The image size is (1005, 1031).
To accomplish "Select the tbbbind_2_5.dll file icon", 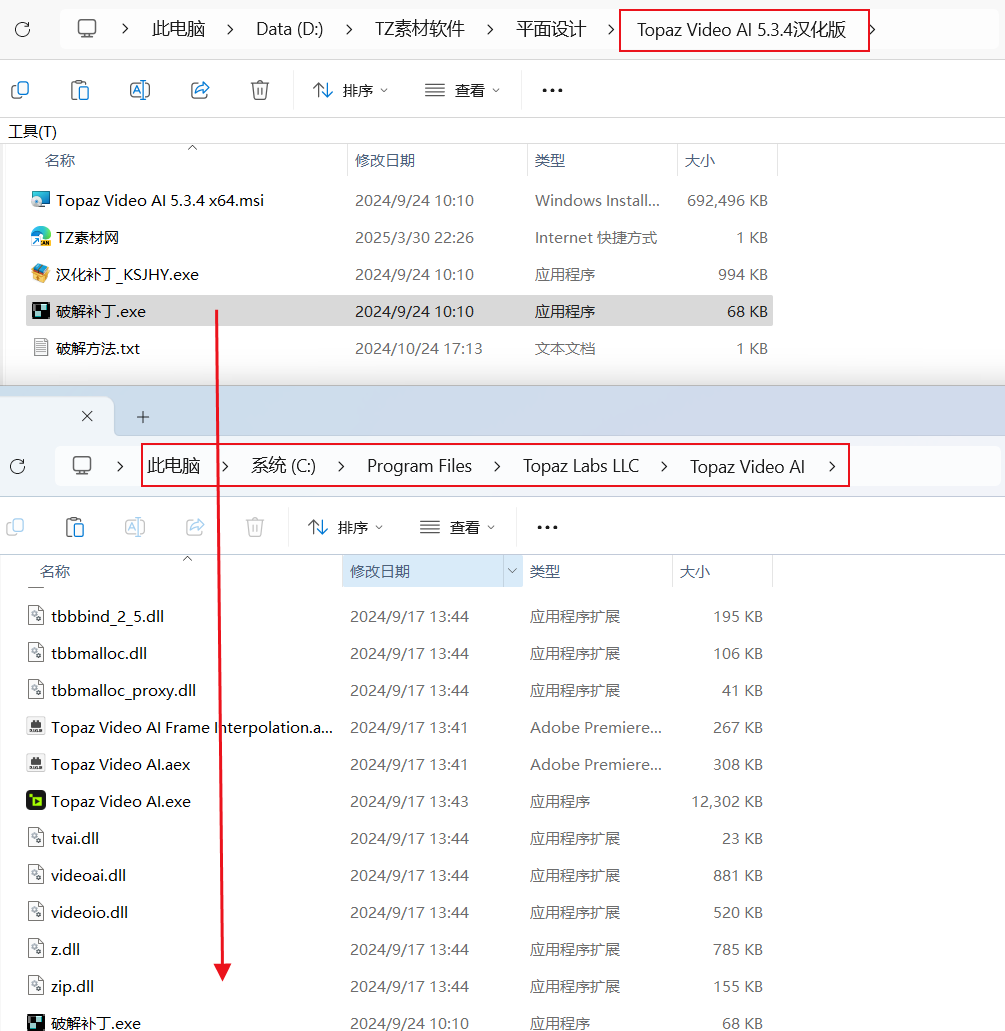I will 36,616.
